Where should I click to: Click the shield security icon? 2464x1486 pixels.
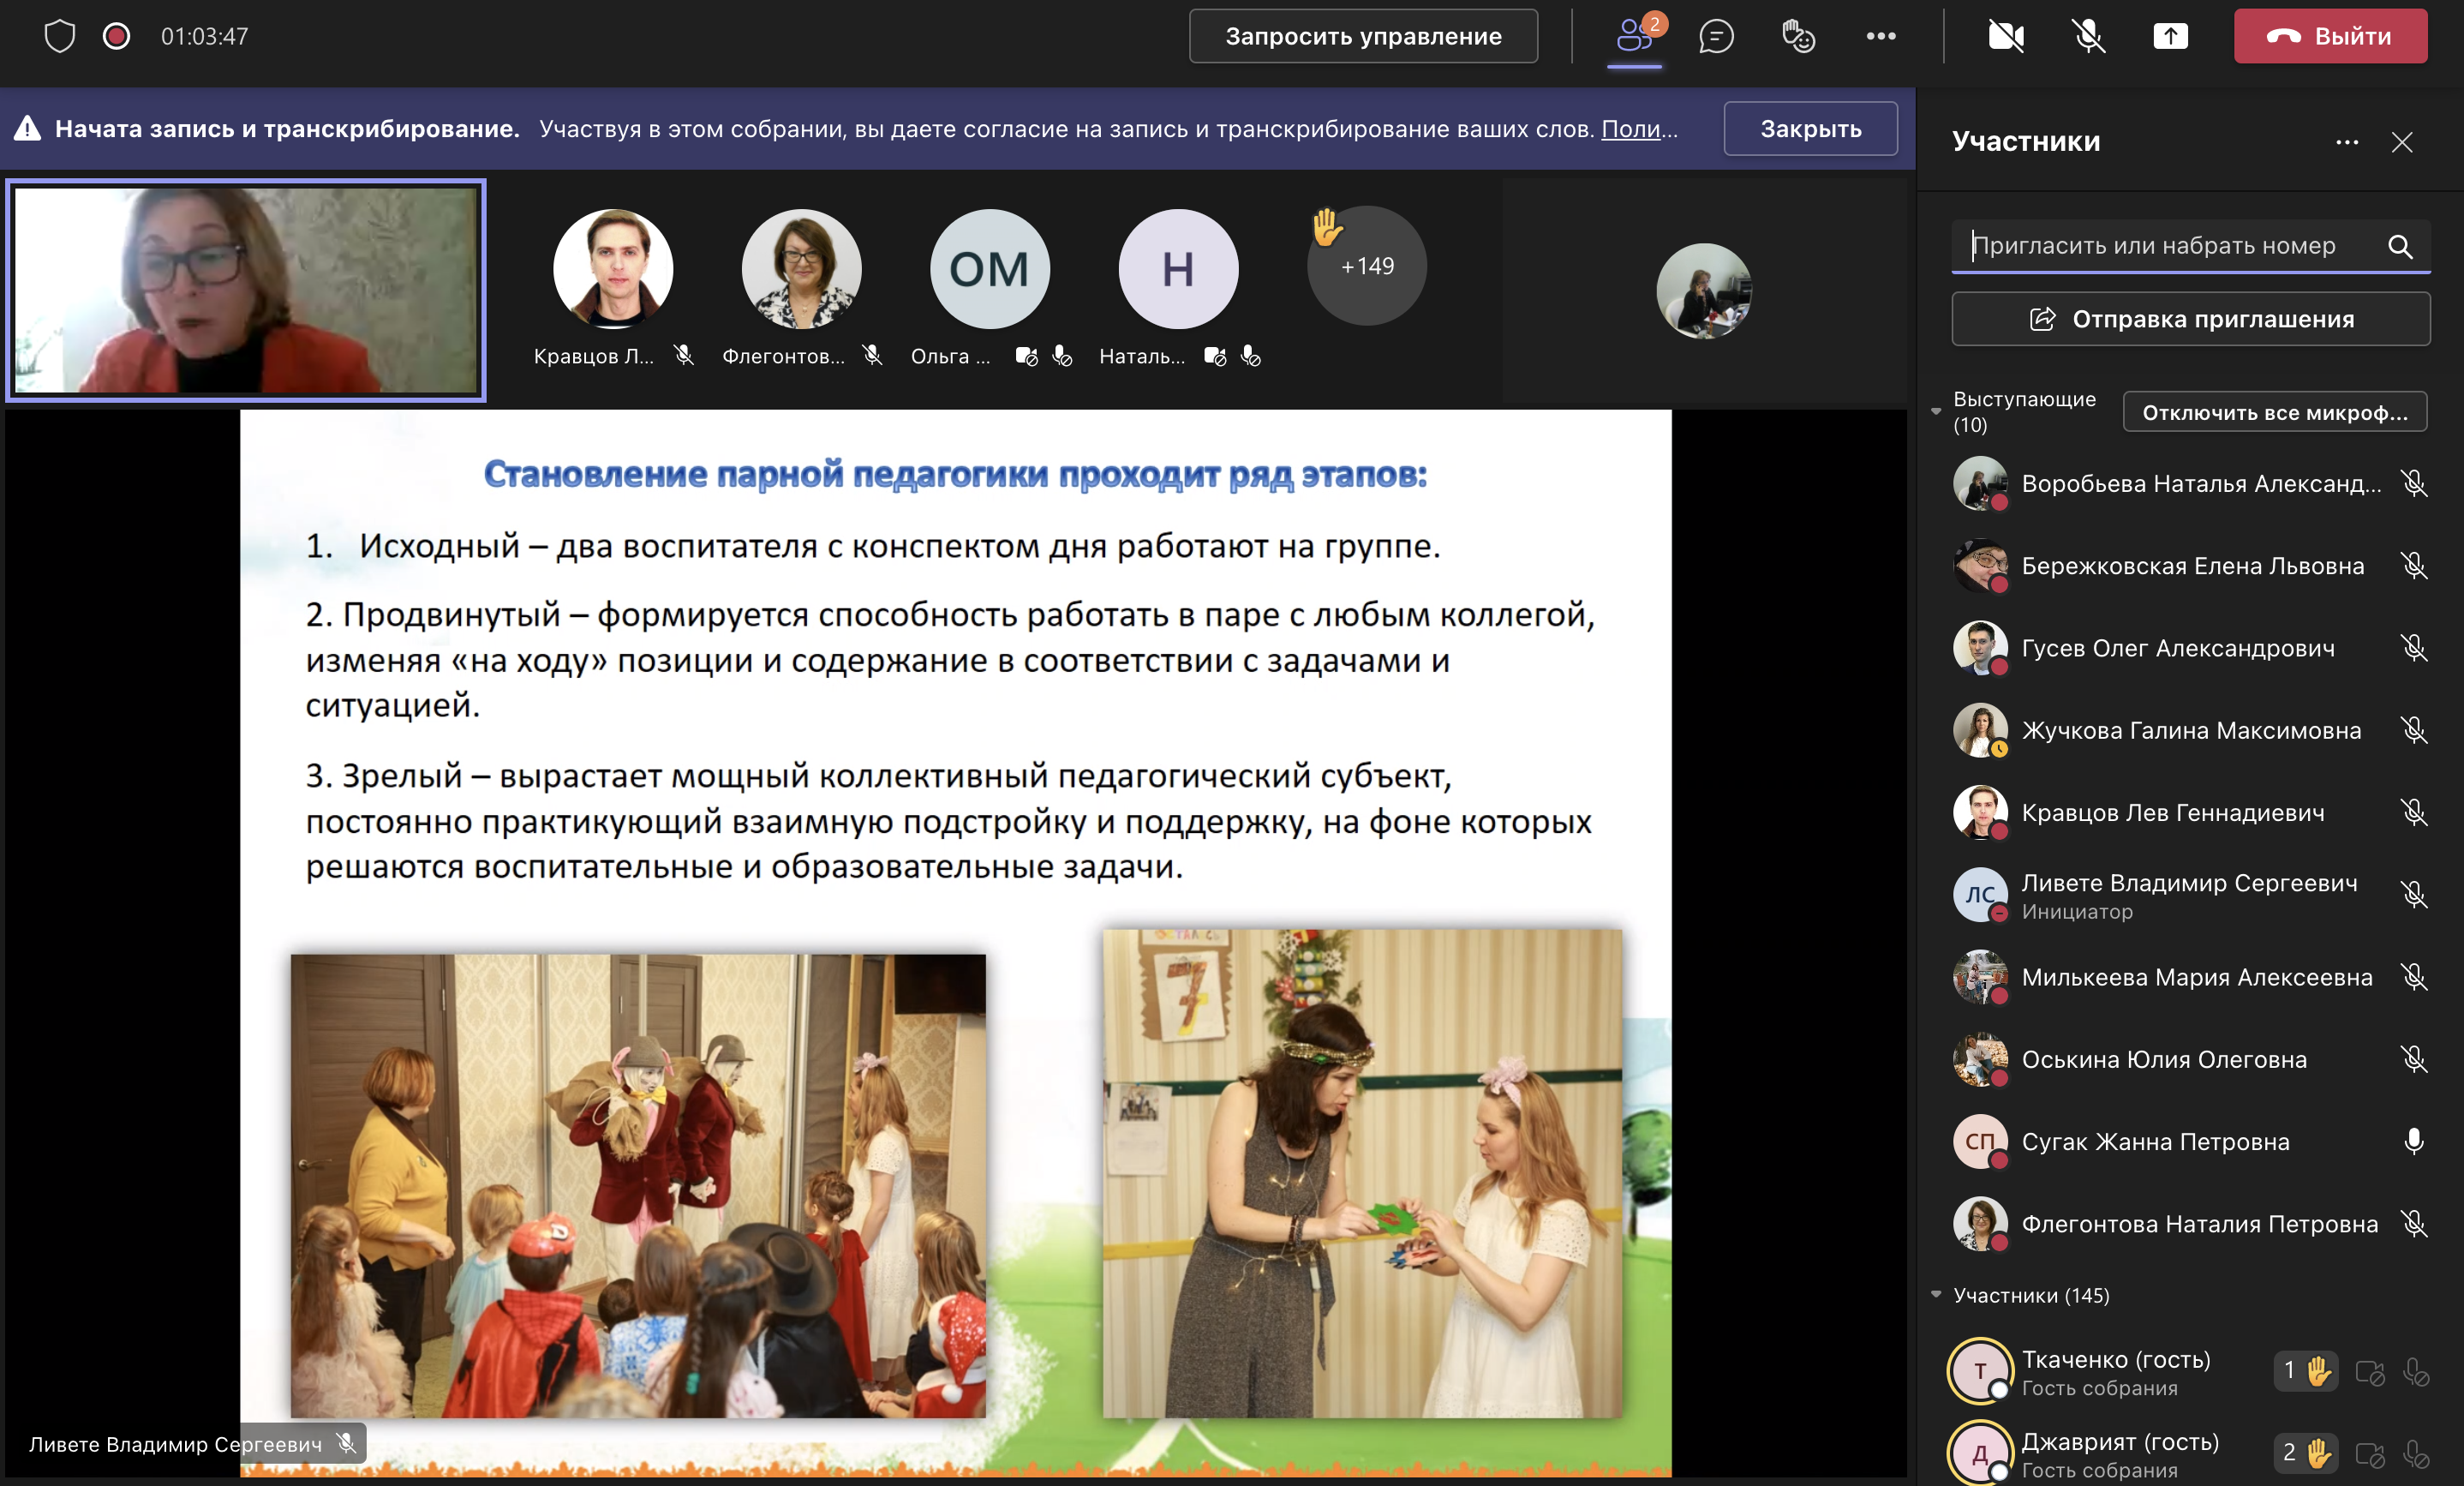coord(60,37)
